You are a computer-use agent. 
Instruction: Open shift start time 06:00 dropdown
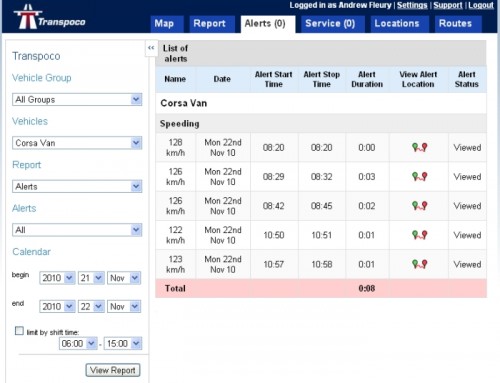(x=78, y=343)
